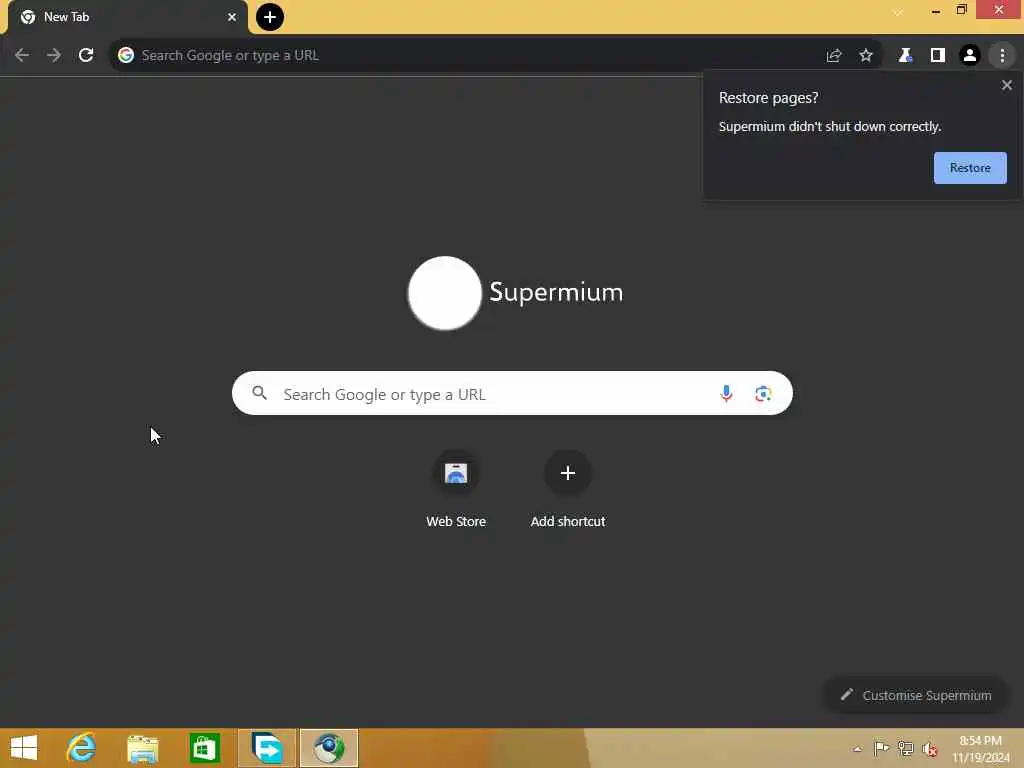Open the Windows Store taskbar icon

click(204, 748)
